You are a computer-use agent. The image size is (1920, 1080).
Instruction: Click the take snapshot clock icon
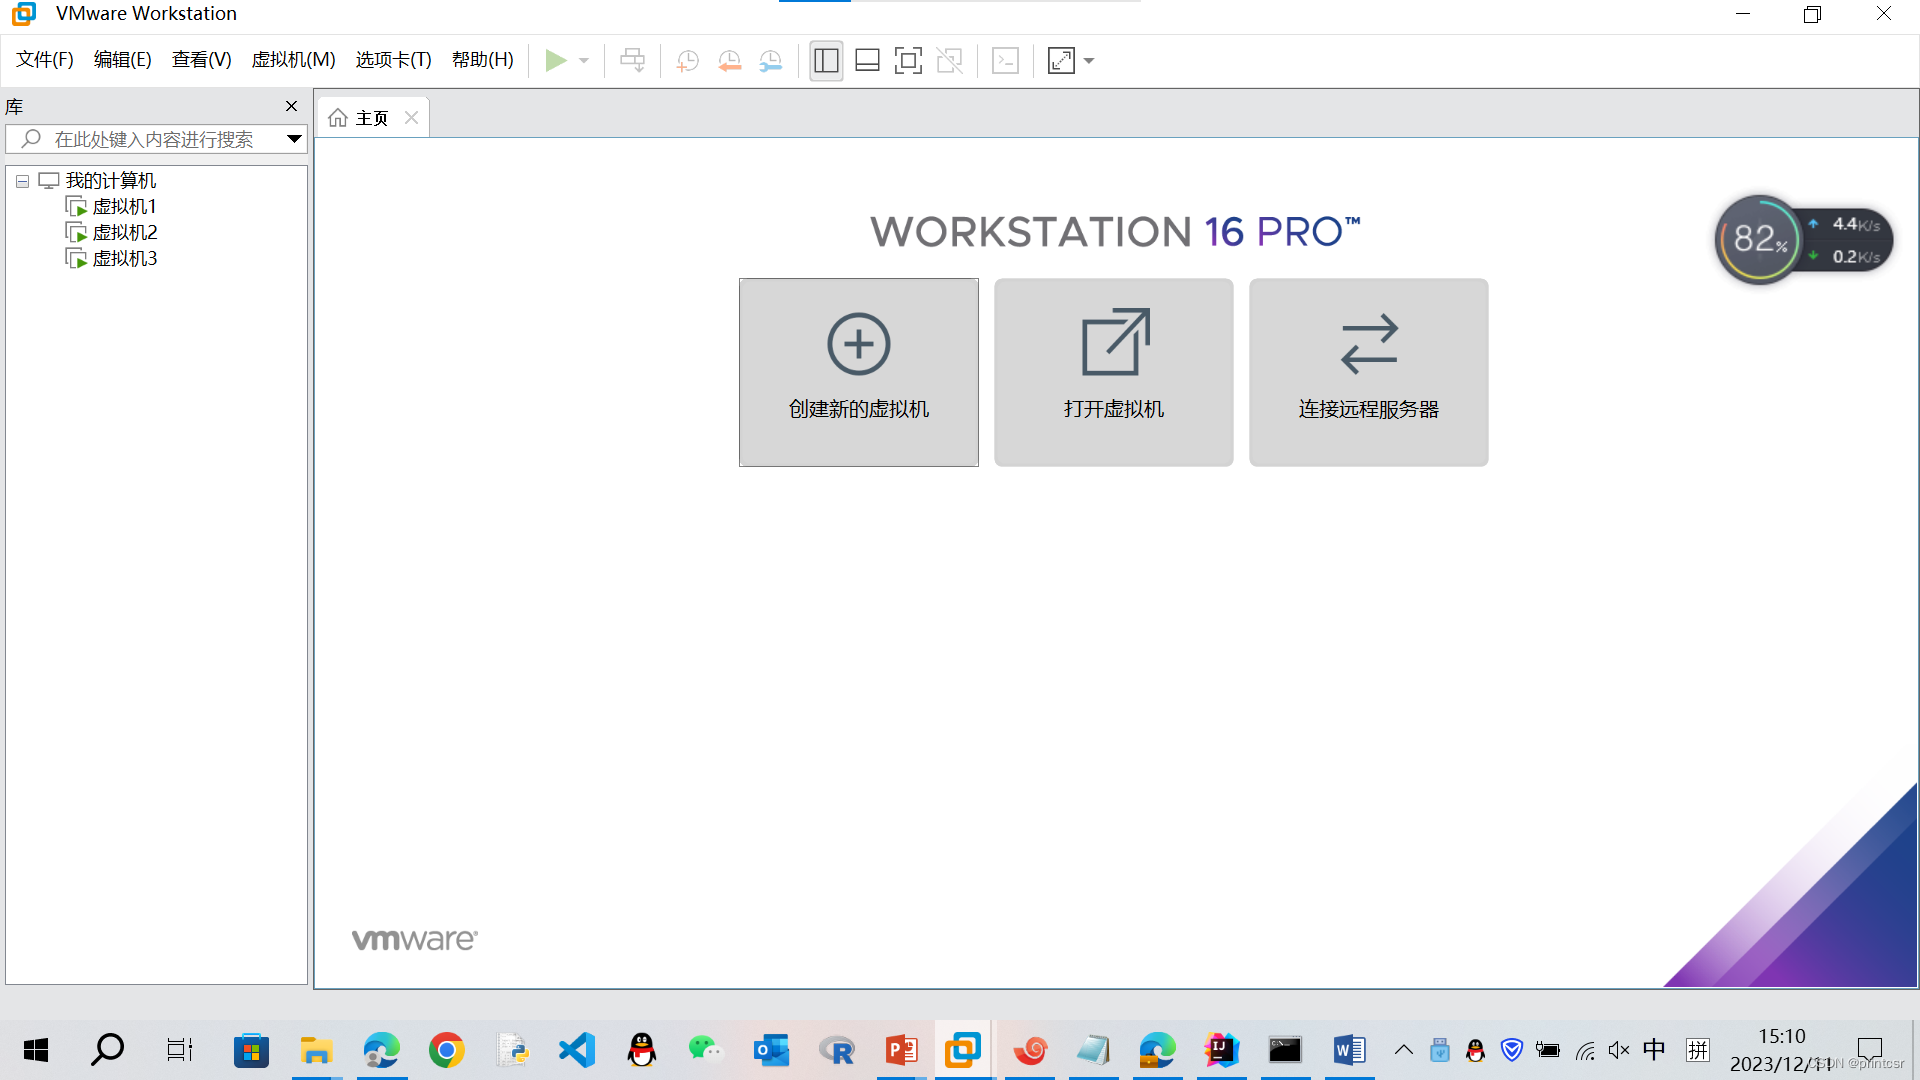[687, 61]
